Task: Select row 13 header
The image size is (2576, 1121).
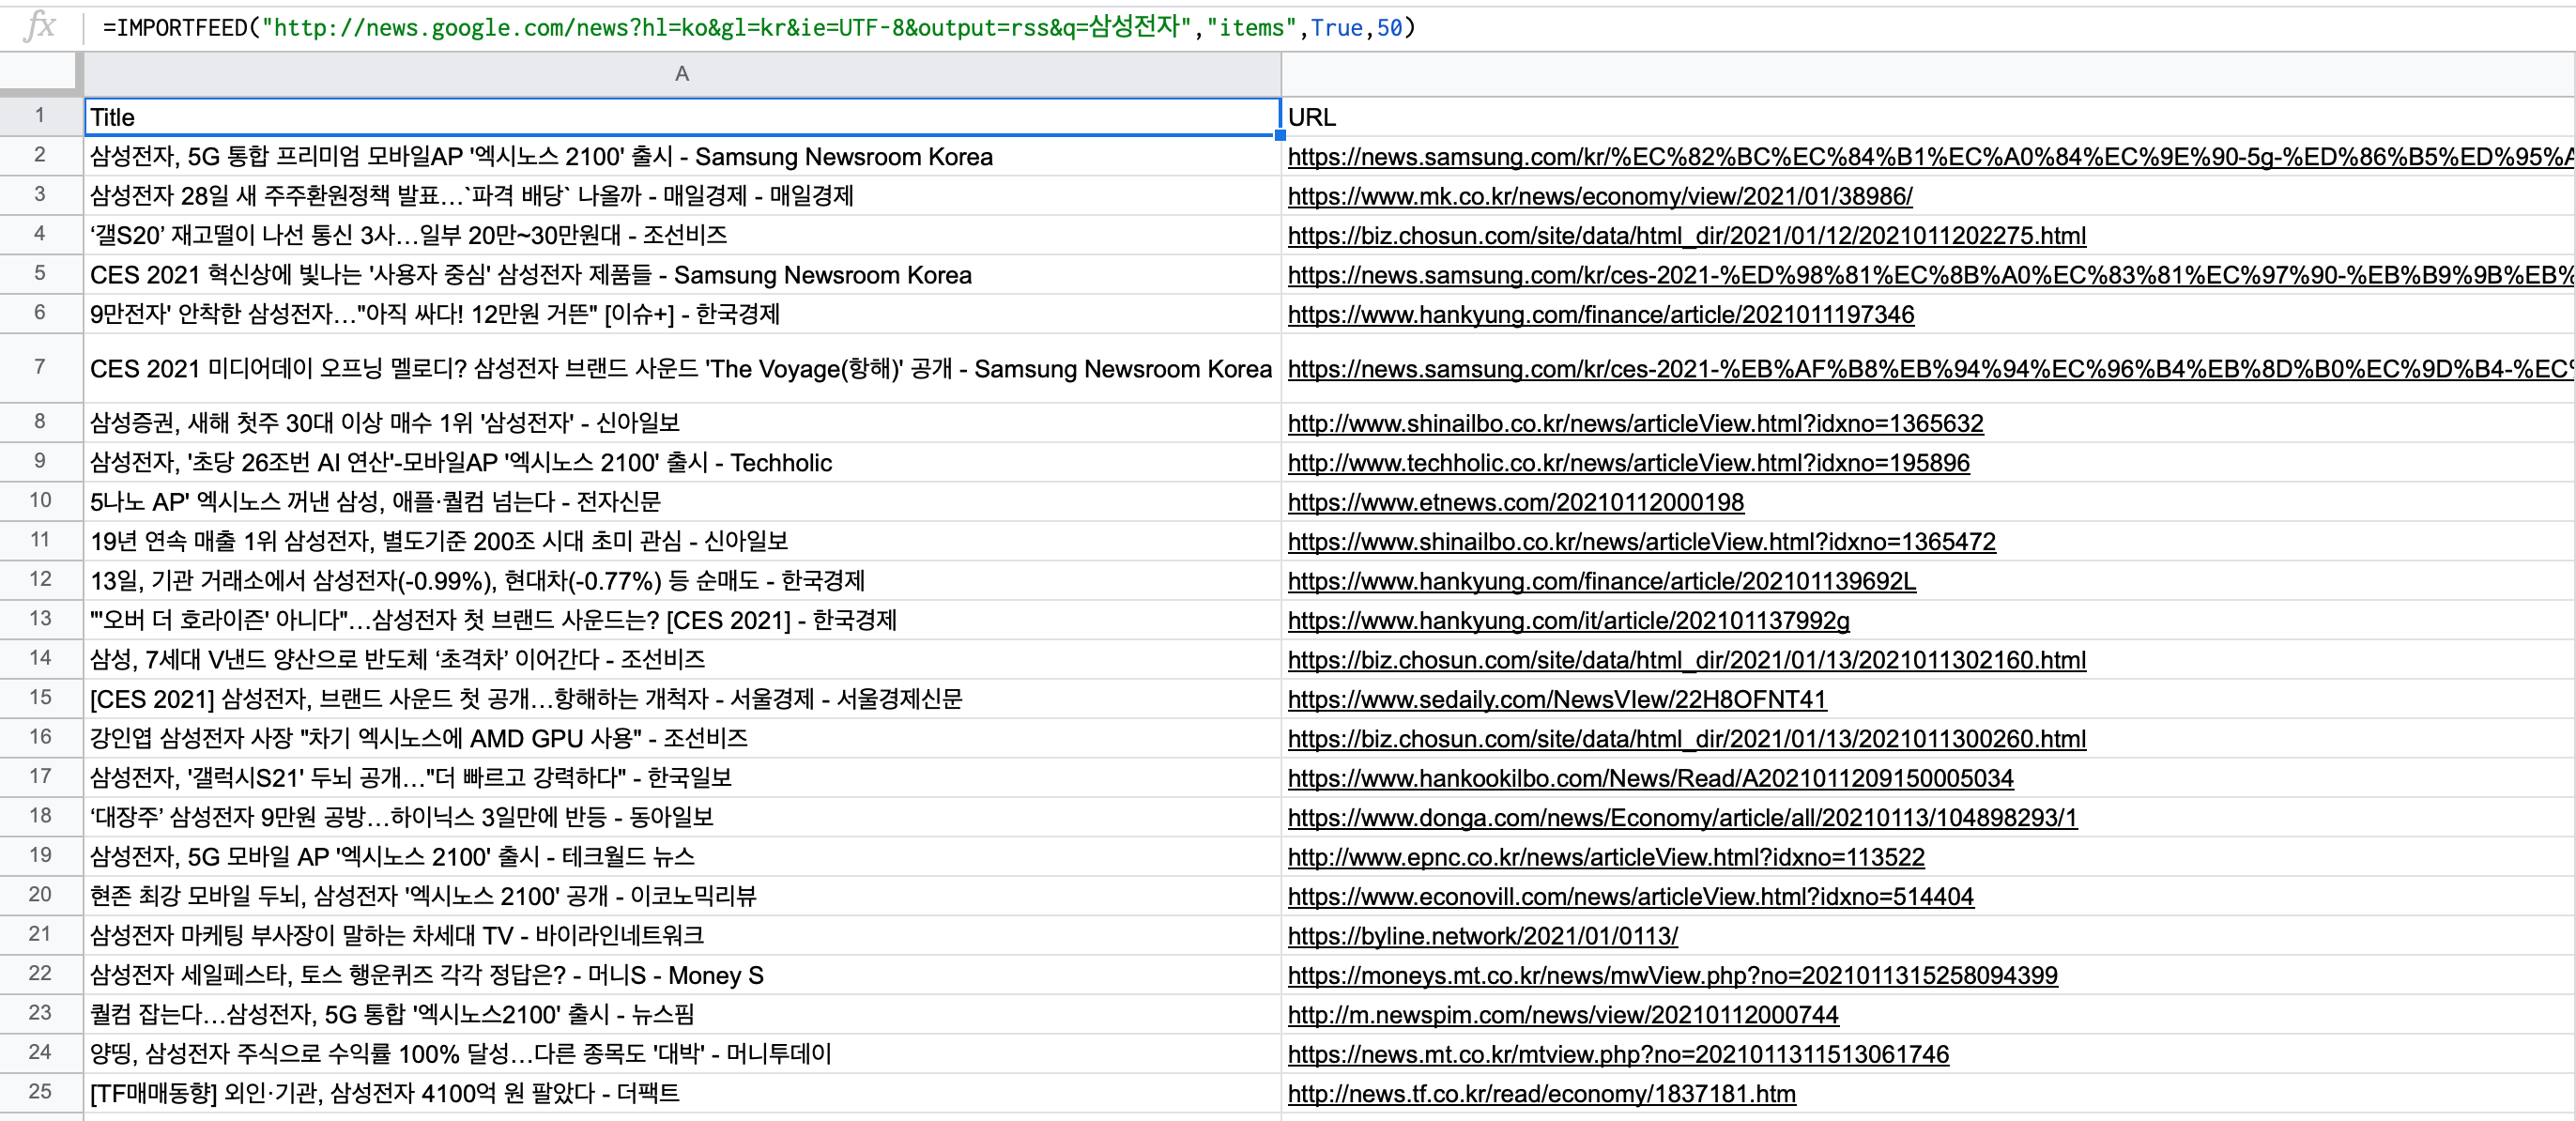Action: click(40, 619)
